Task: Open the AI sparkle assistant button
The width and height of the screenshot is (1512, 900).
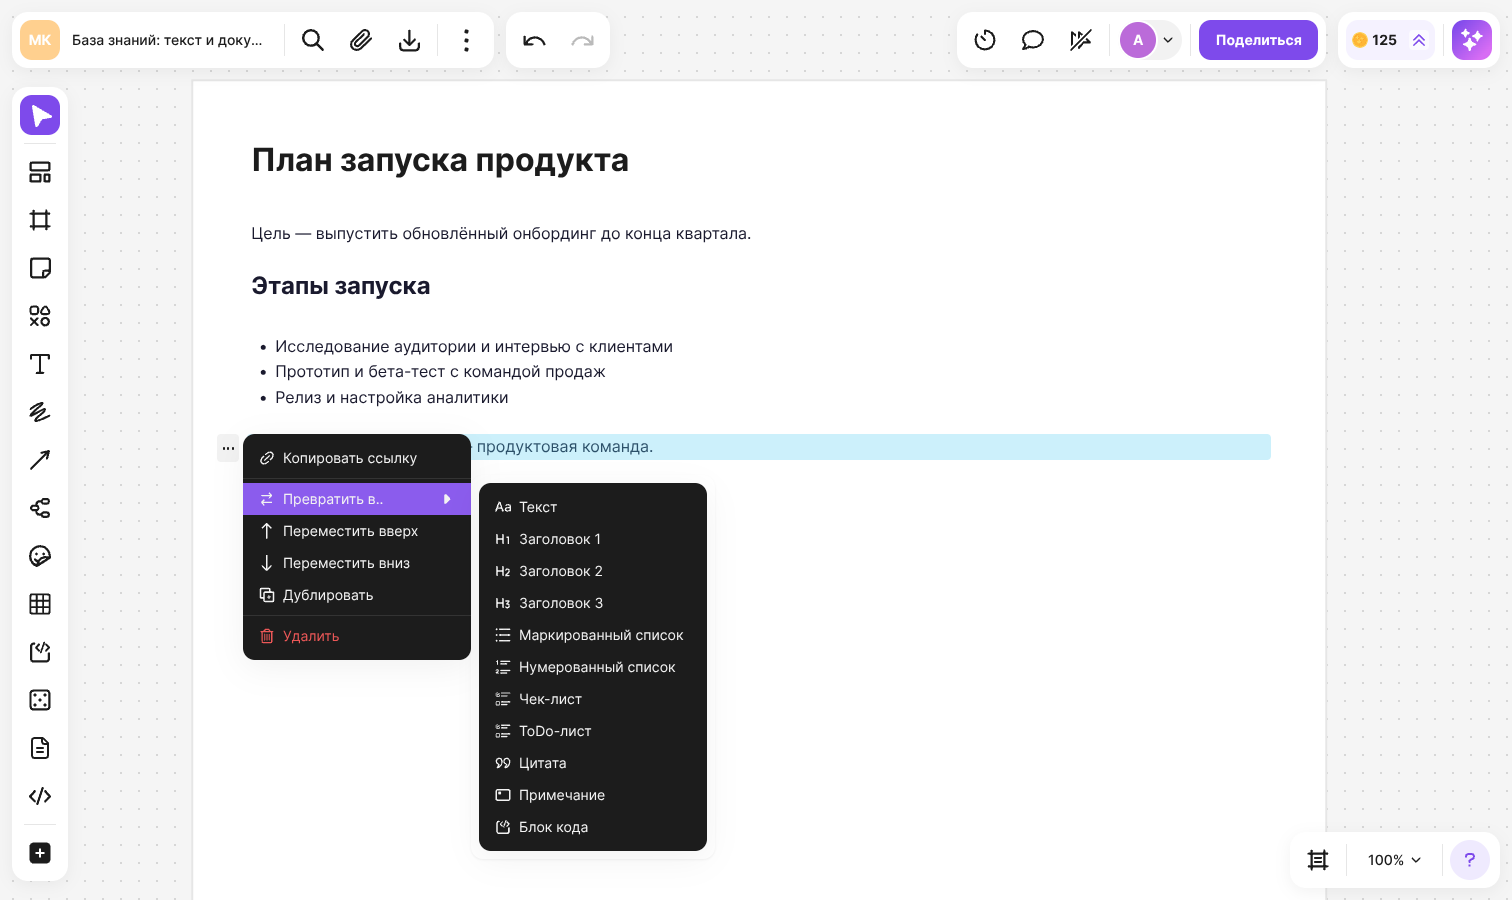Action: click(1472, 40)
